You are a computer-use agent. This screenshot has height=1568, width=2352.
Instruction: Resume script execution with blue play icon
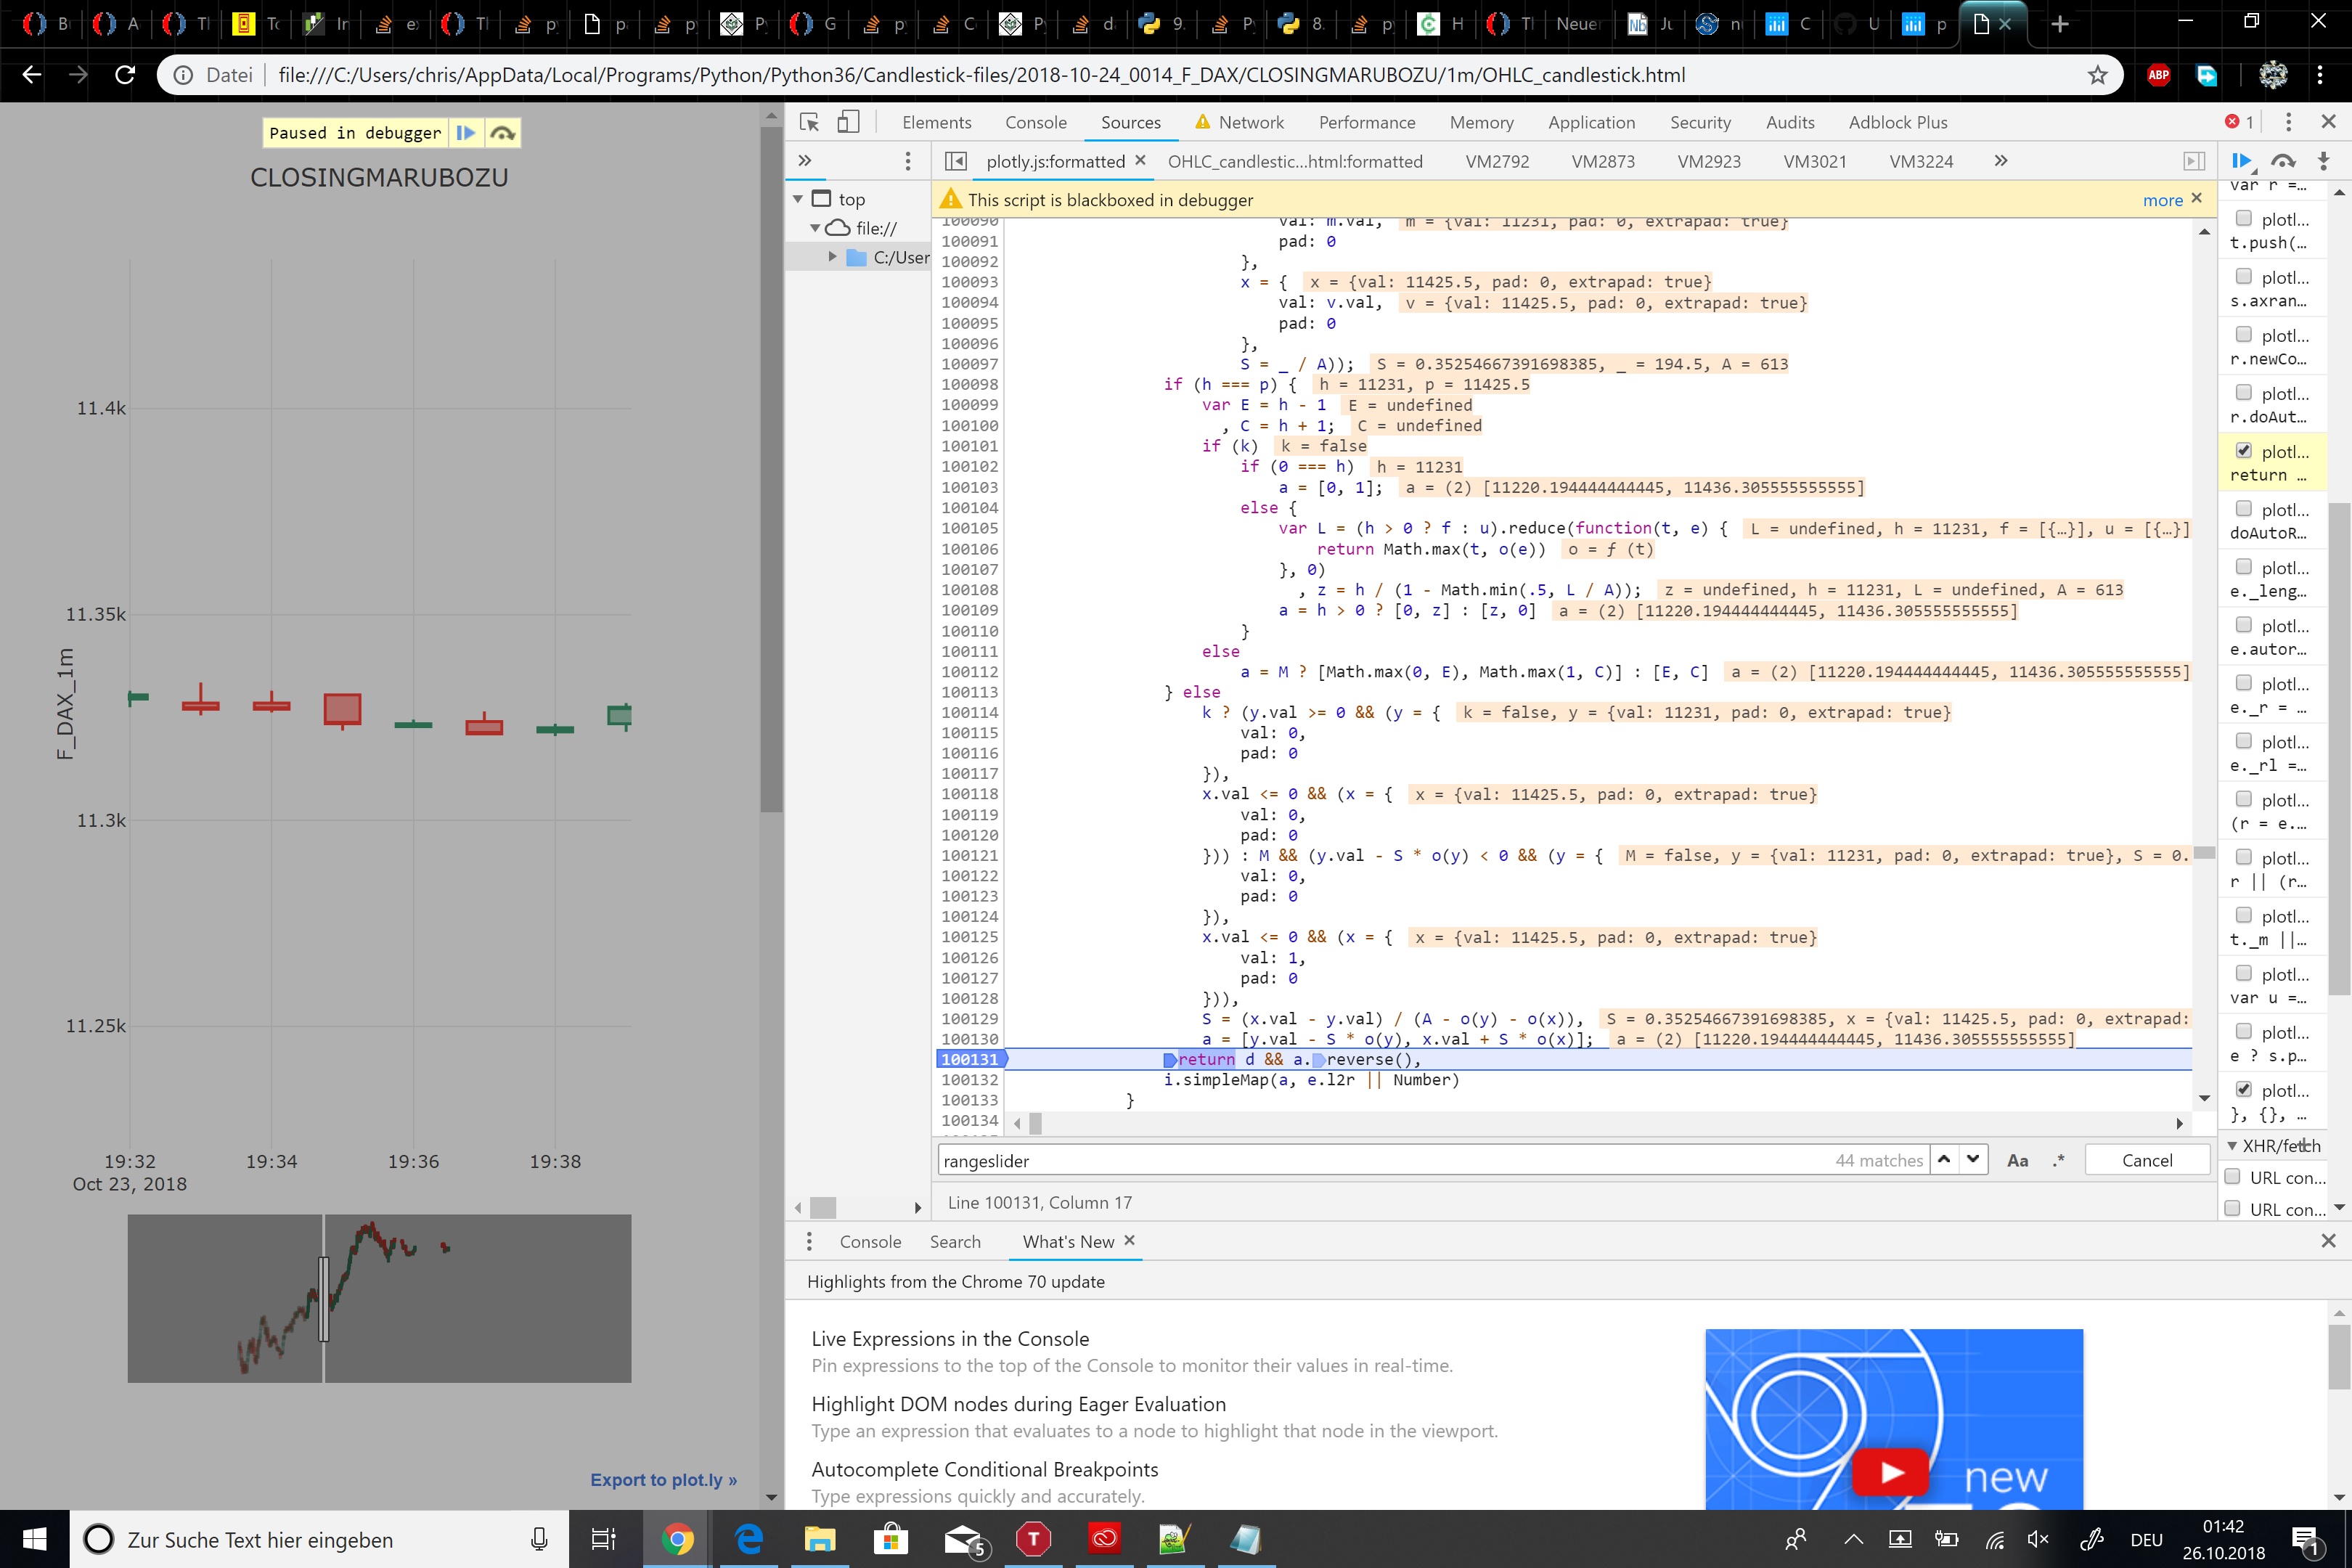2240,160
